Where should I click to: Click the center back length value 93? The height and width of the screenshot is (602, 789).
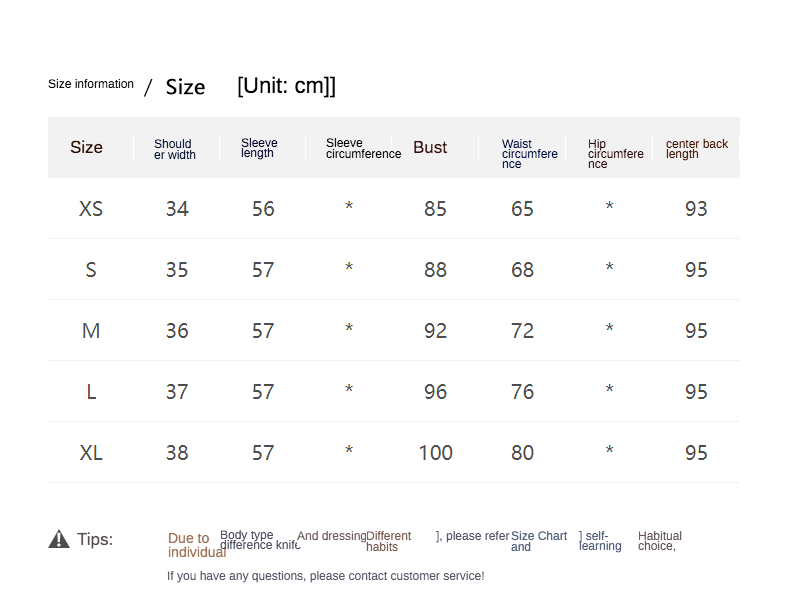pos(696,209)
